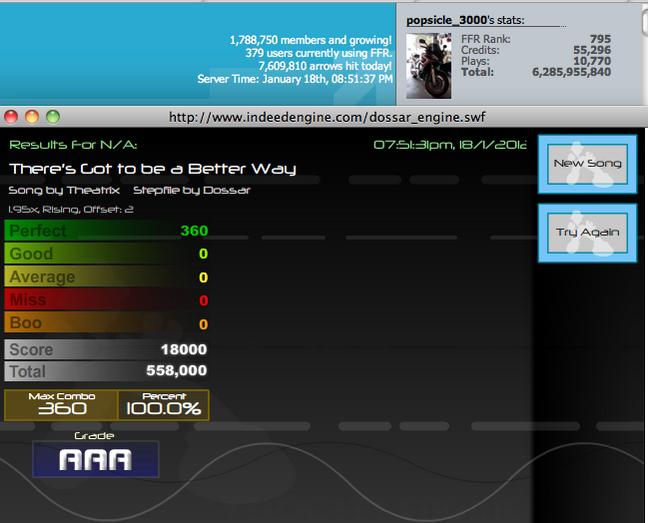This screenshot has width=648, height=523.
Task: Click the scrollbar handle beside stats panel
Action: (645, 21)
